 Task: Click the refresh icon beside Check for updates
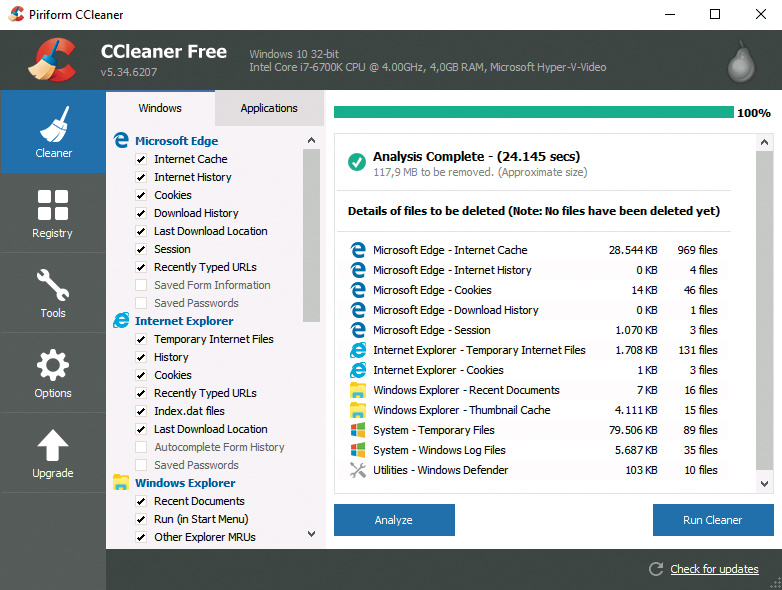(x=656, y=569)
